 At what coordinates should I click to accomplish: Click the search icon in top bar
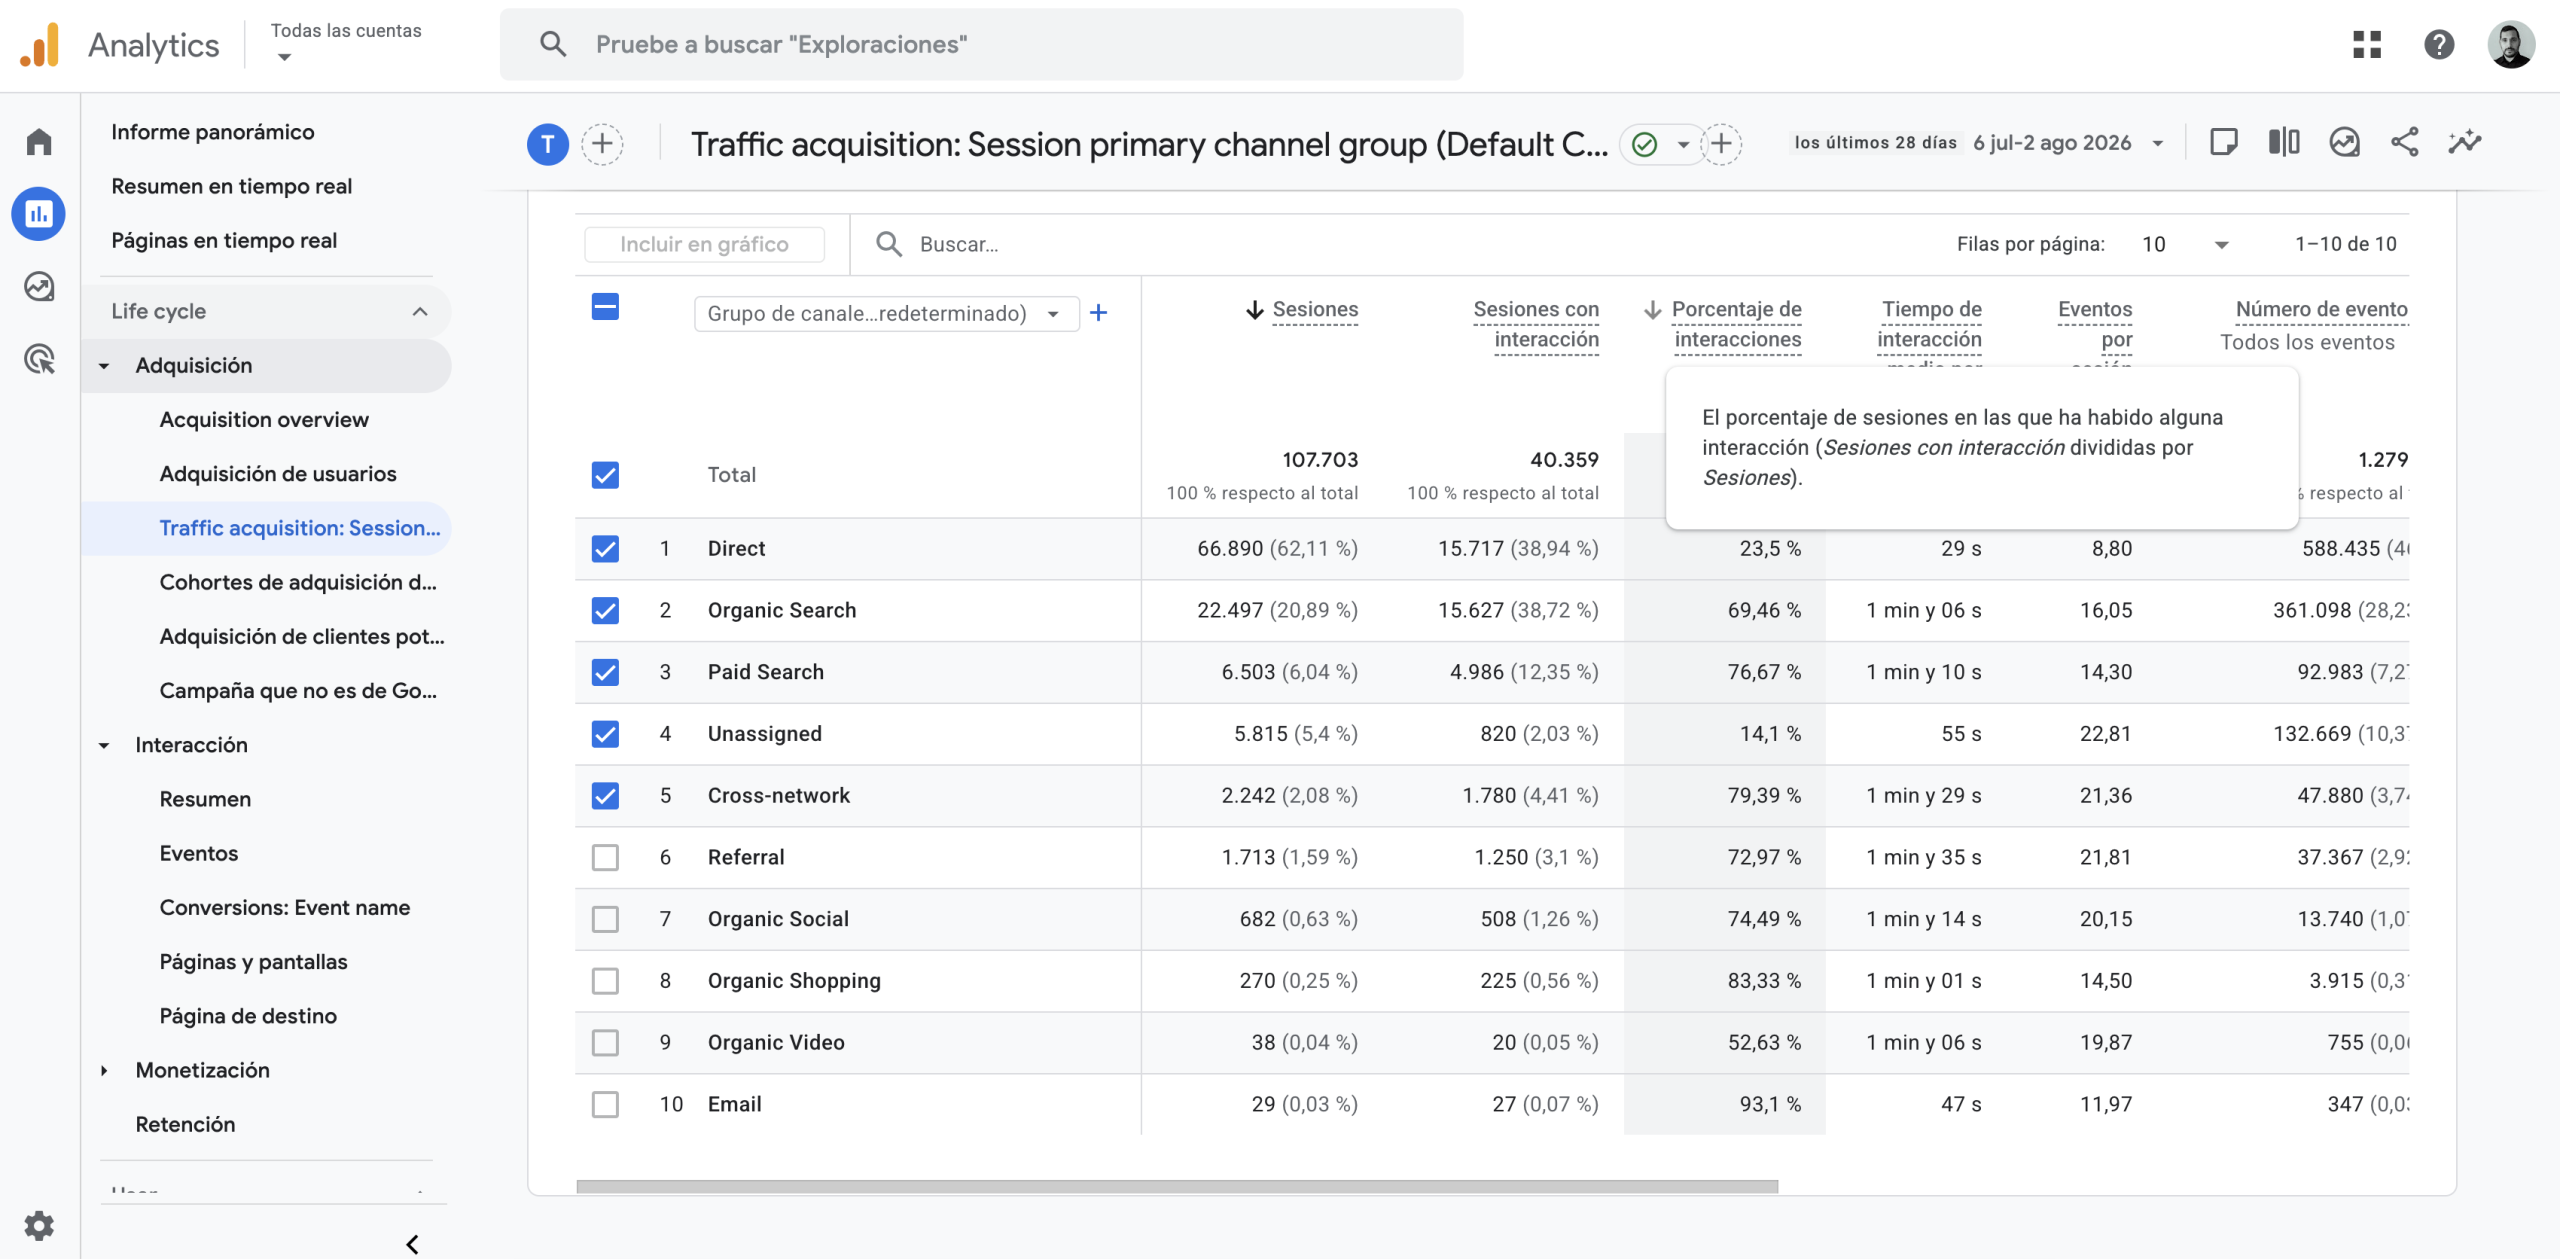tap(553, 44)
